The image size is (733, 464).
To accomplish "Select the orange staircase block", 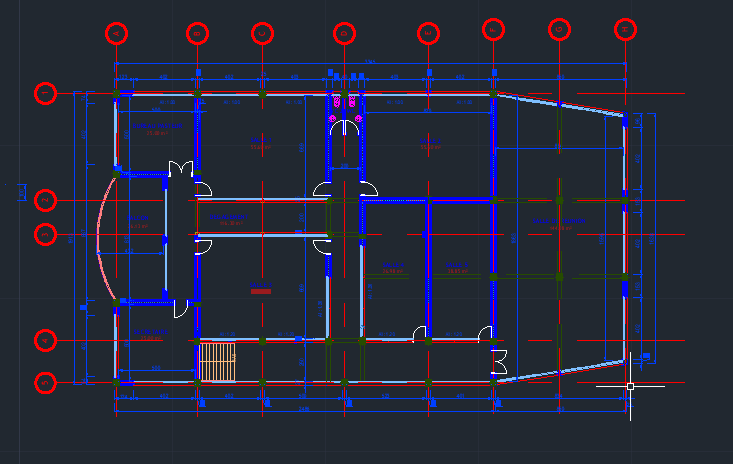I will pos(217,362).
